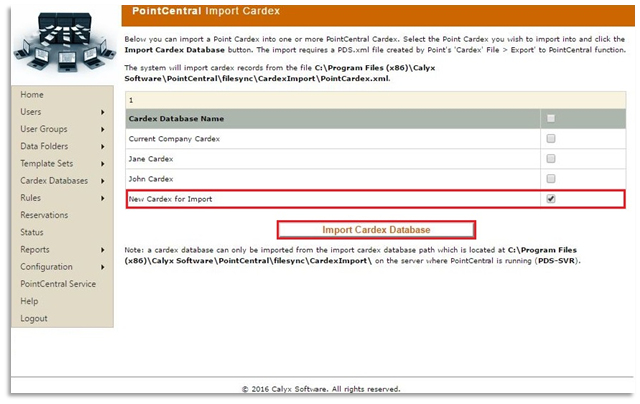Open the User Groups menu item
The image size is (640, 404).
[x=44, y=129]
